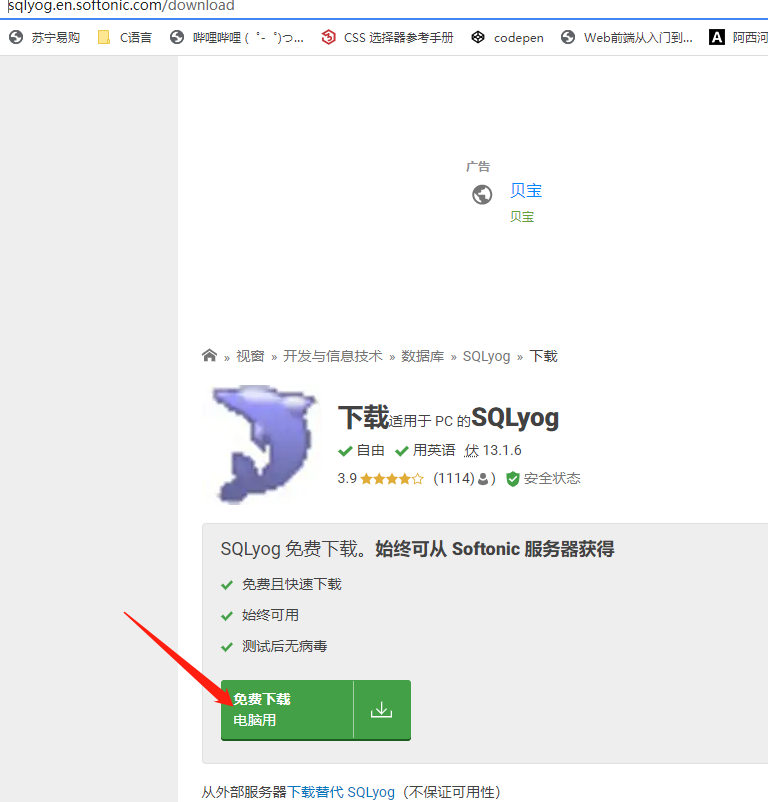Screen dimensions: 768x802
Task: Open 下载替代 SQLyog external link
Action: coord(341,792)
